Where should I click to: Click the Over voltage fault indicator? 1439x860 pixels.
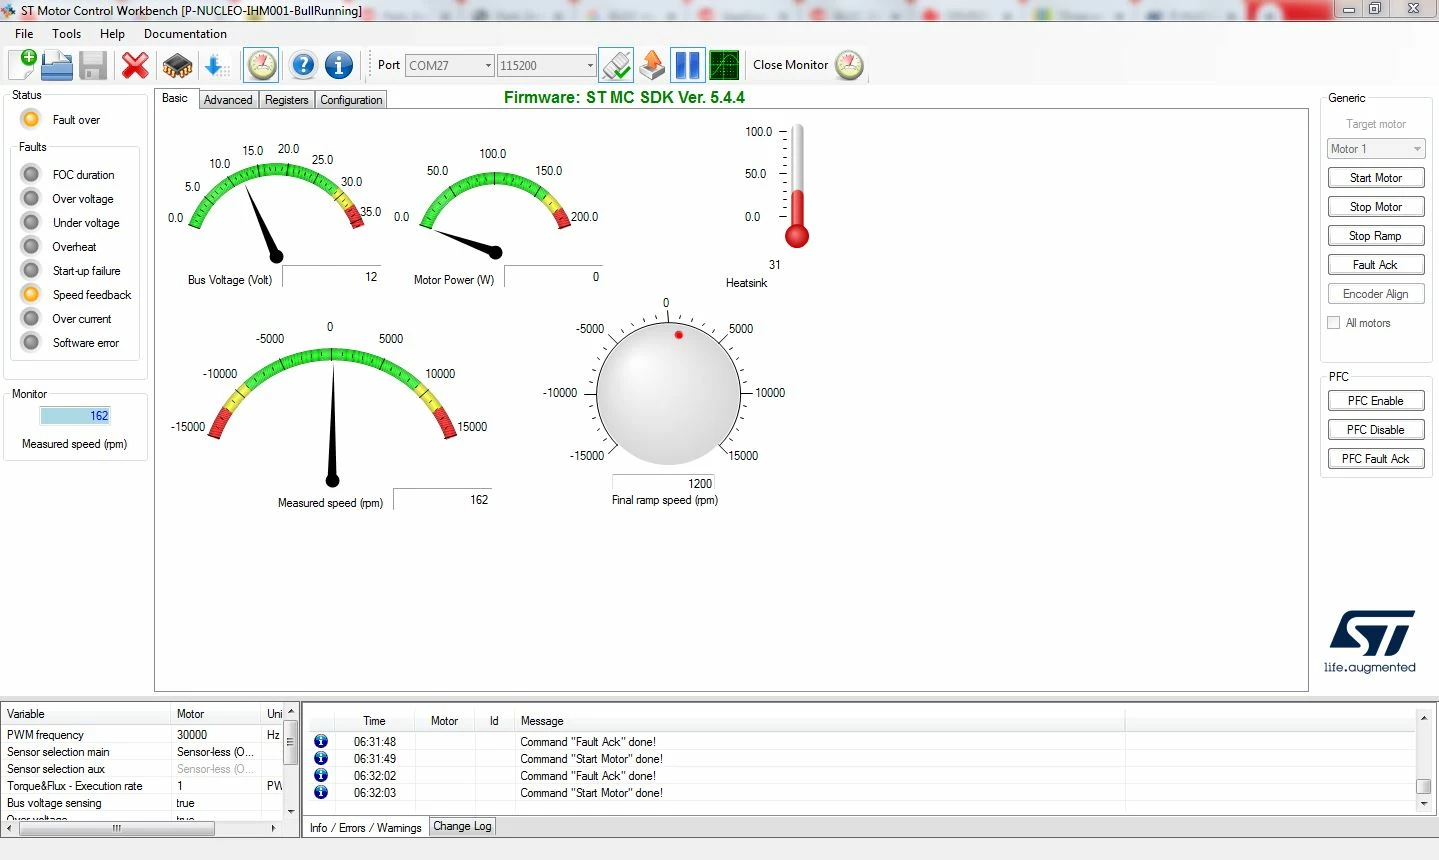pyautogui.click(x=31, y=198)
